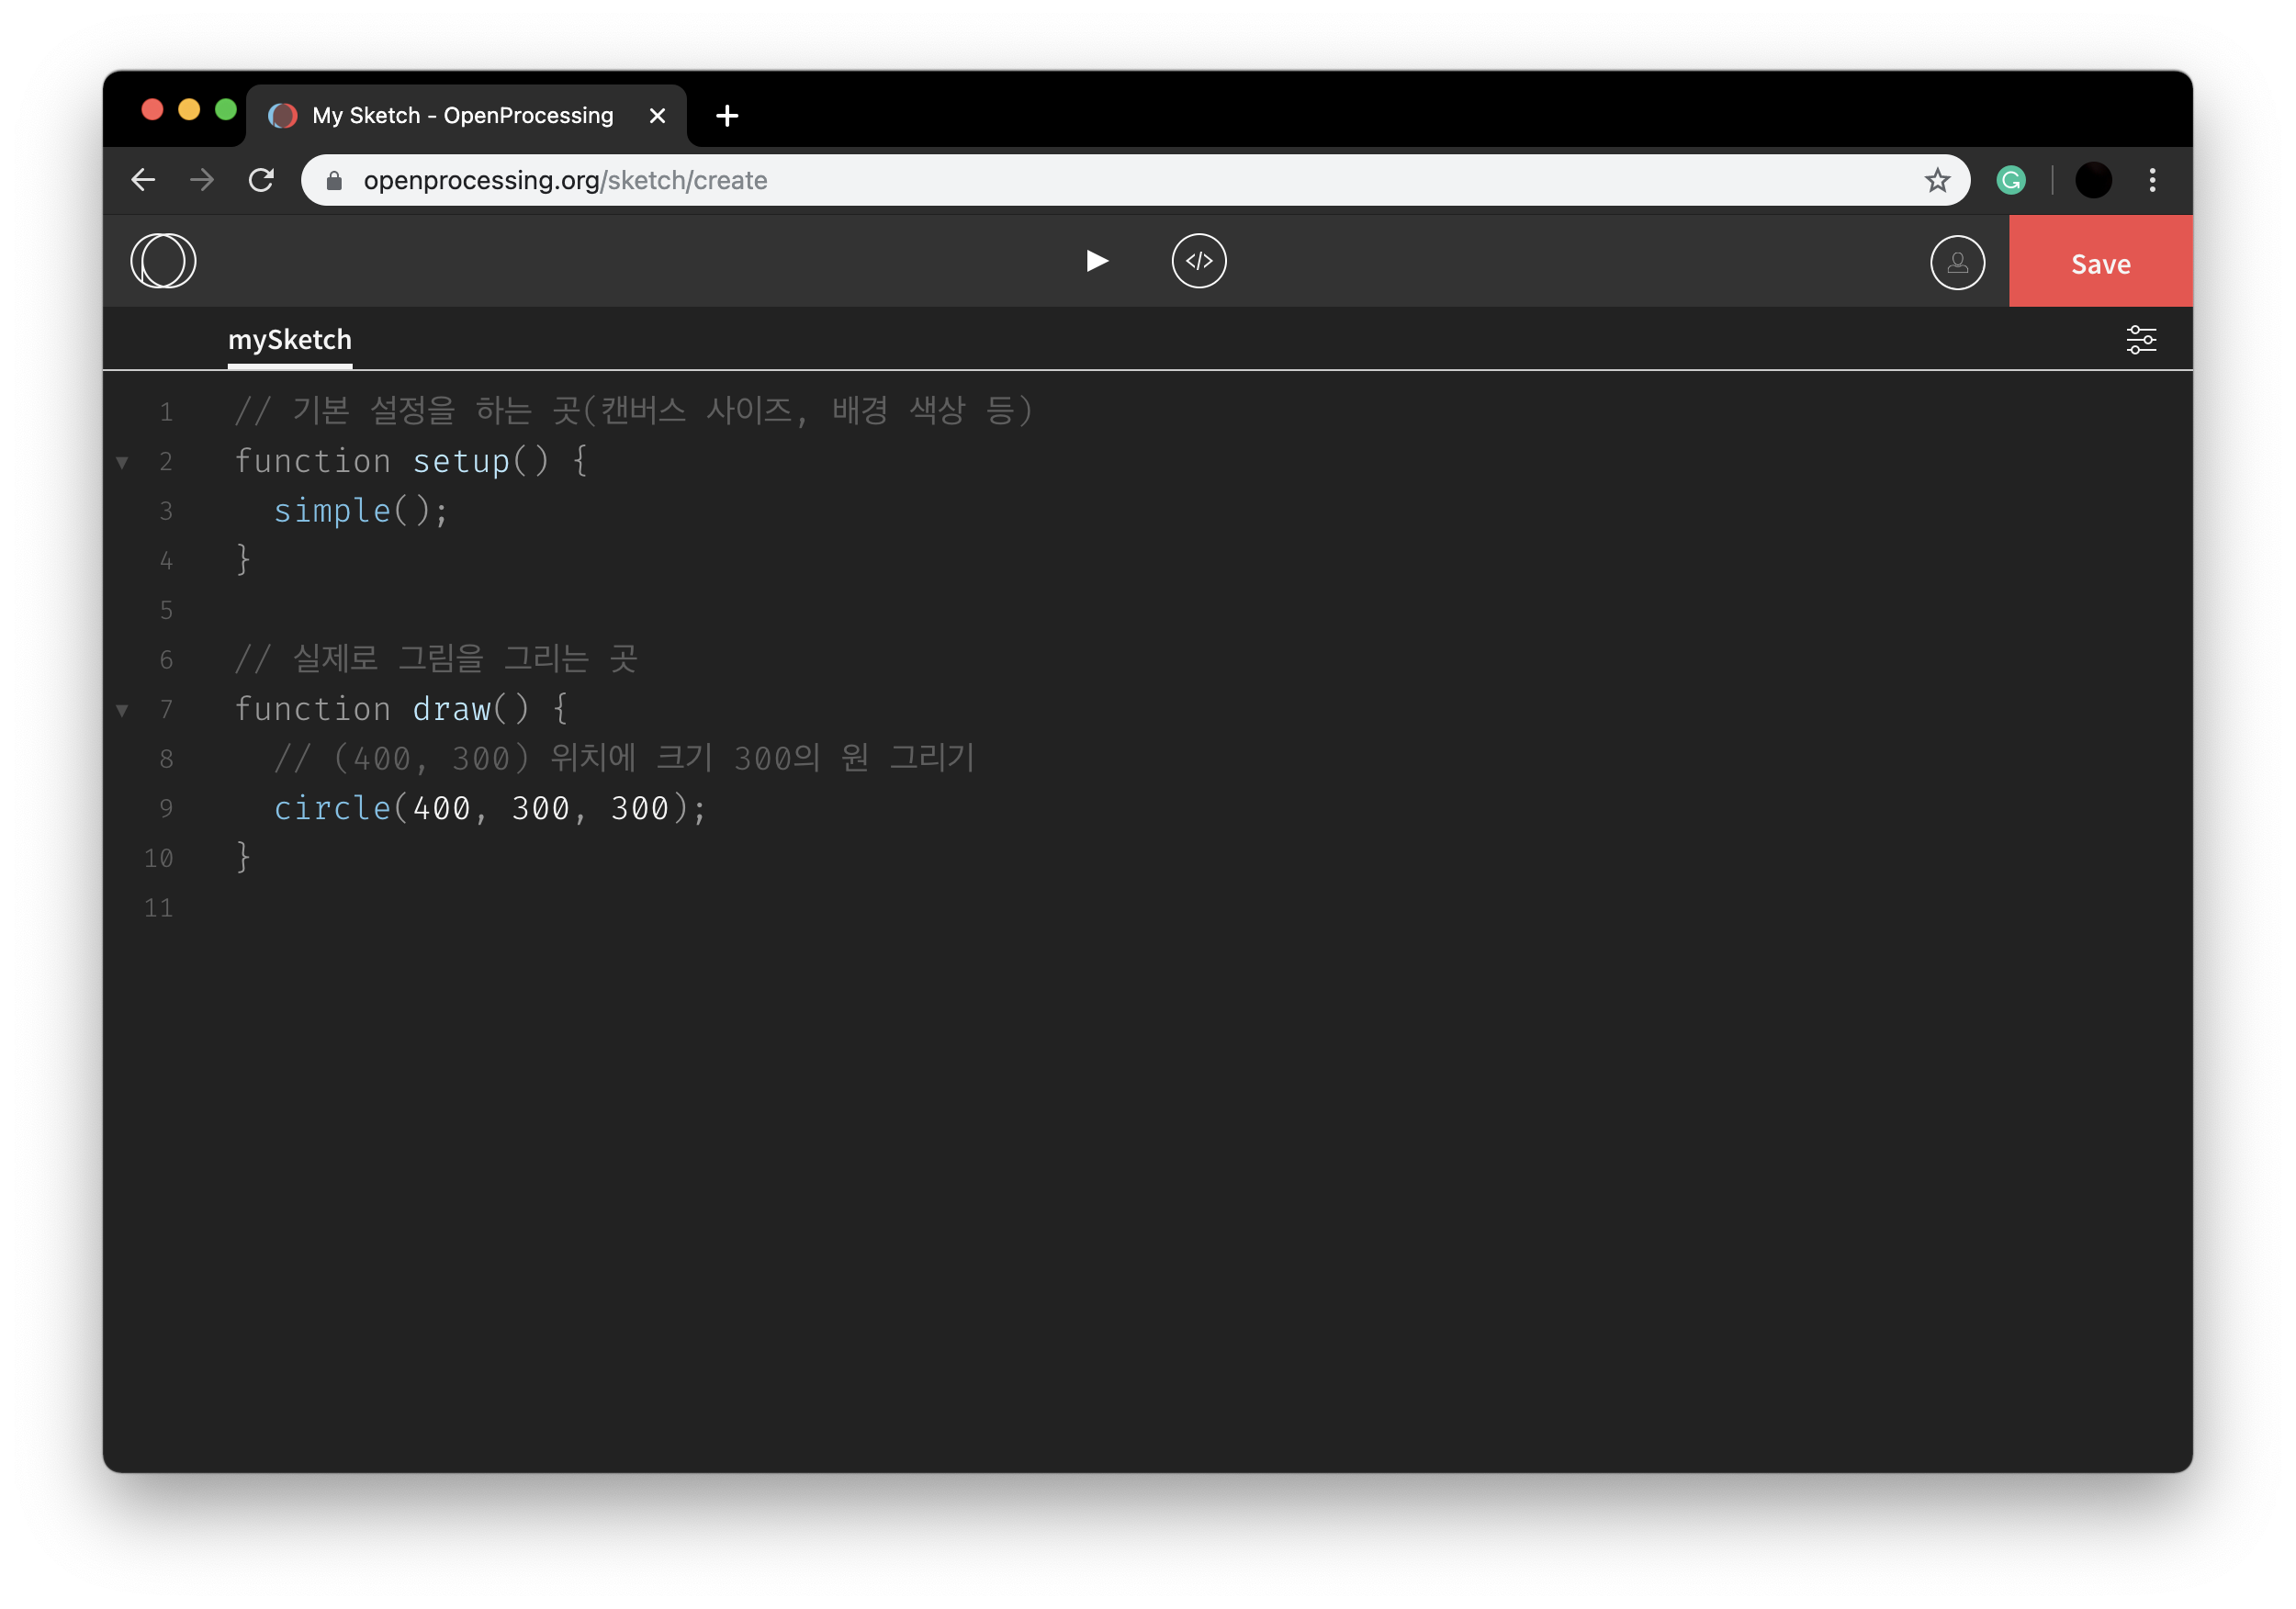The height and width of the screenshot is (1609, 2296).
Task: Click the Save button
Action: click(x=2100, y=263)
